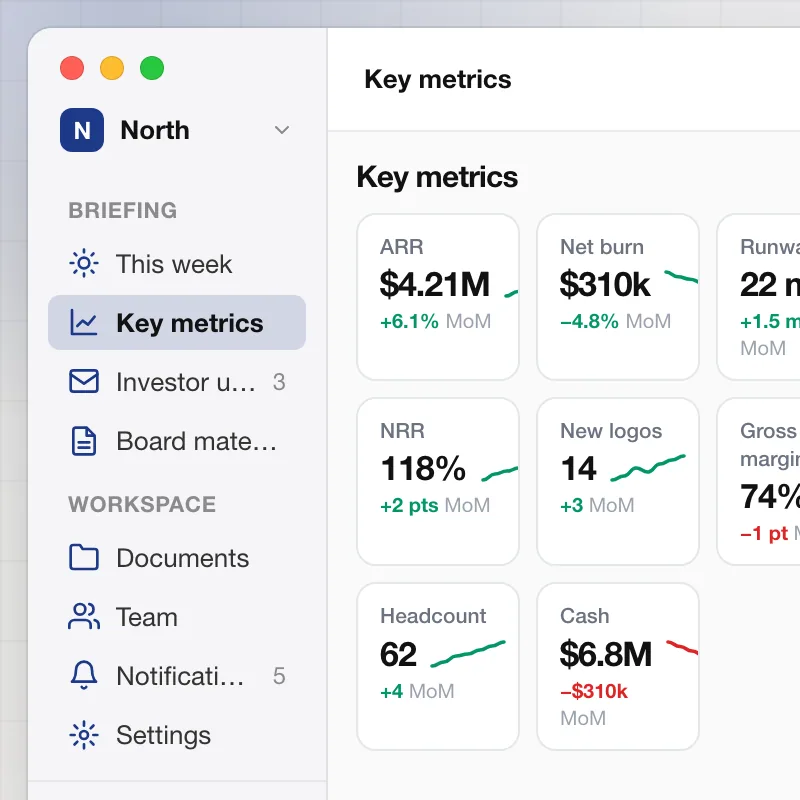
Task: Click the –$310k cash change text
Action: tap(594, 691)
